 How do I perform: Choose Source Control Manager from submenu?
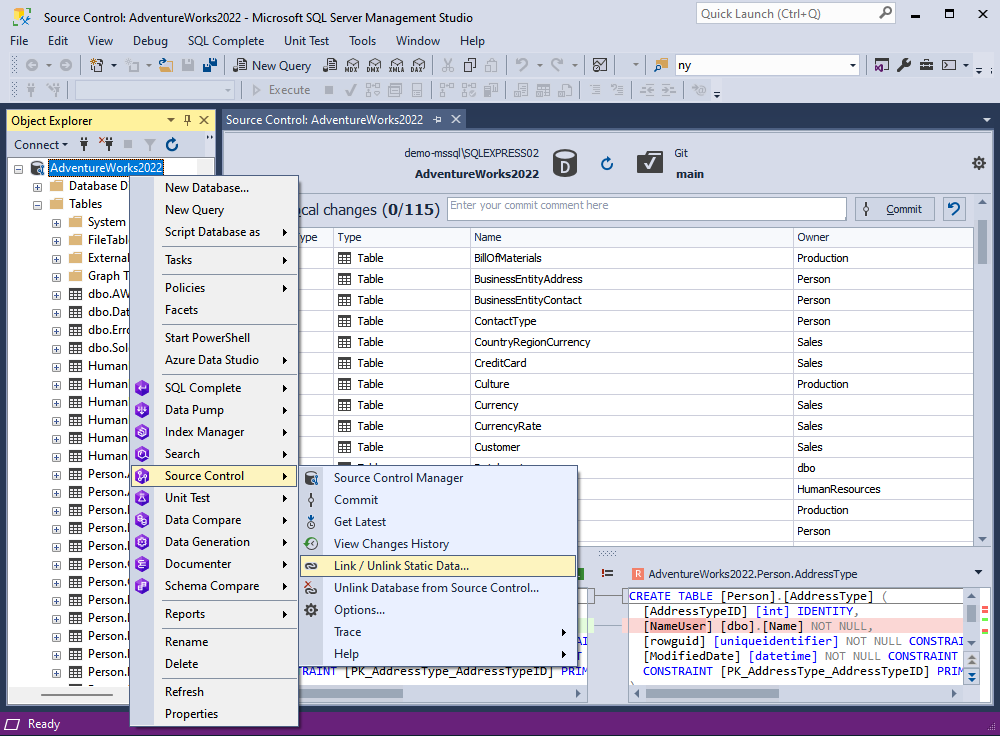click(438, 478)
